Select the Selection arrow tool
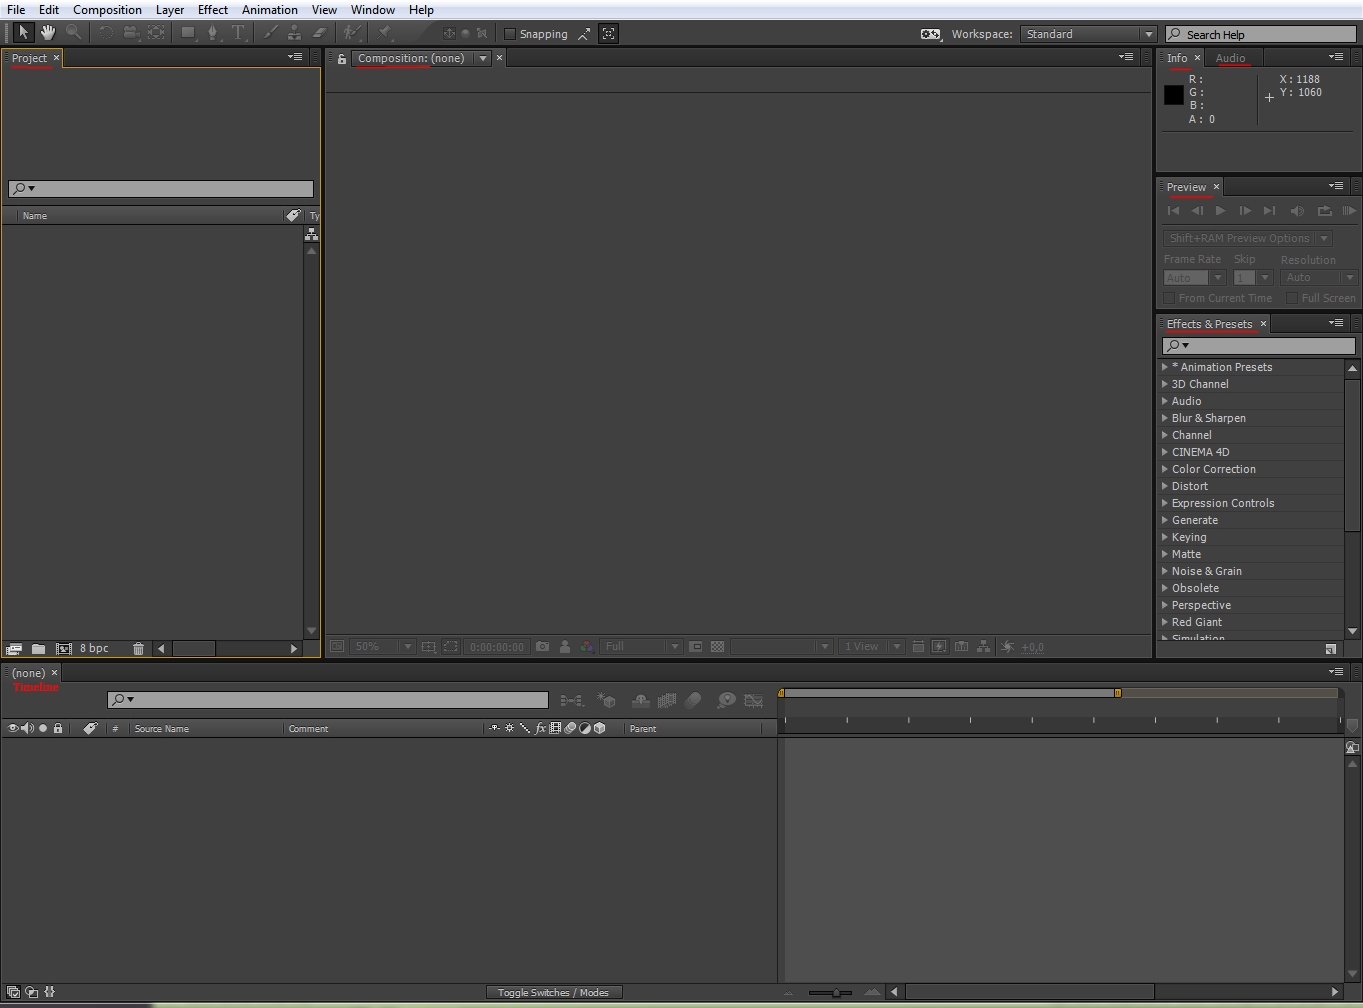The image size is (1363, 1008). [x=23, y=33]
